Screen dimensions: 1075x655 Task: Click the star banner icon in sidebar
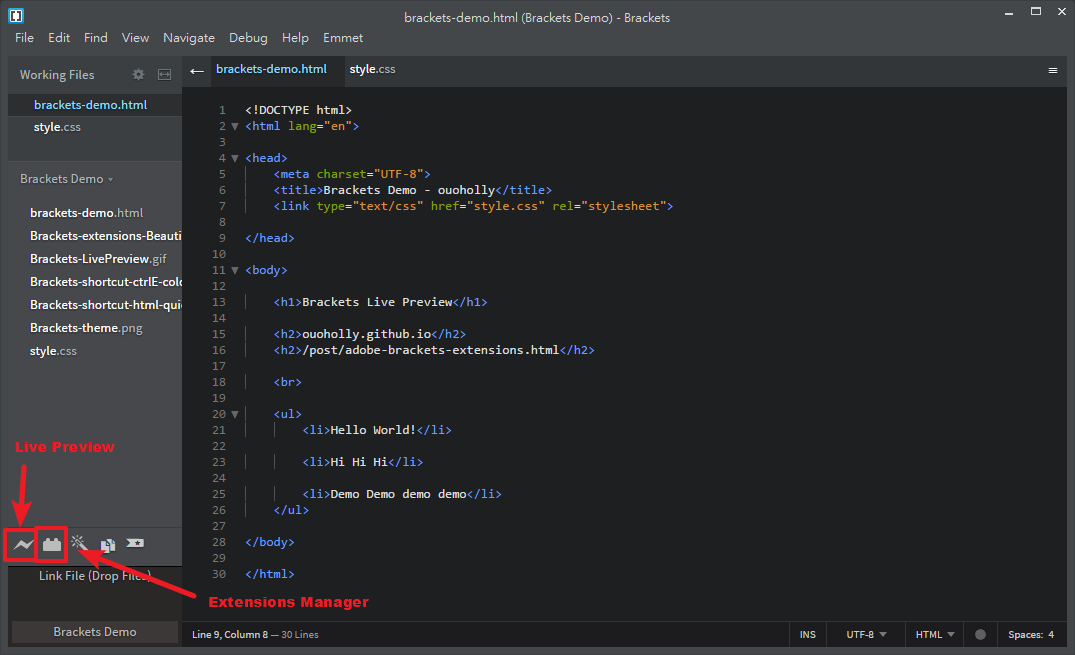coord(135,543)
